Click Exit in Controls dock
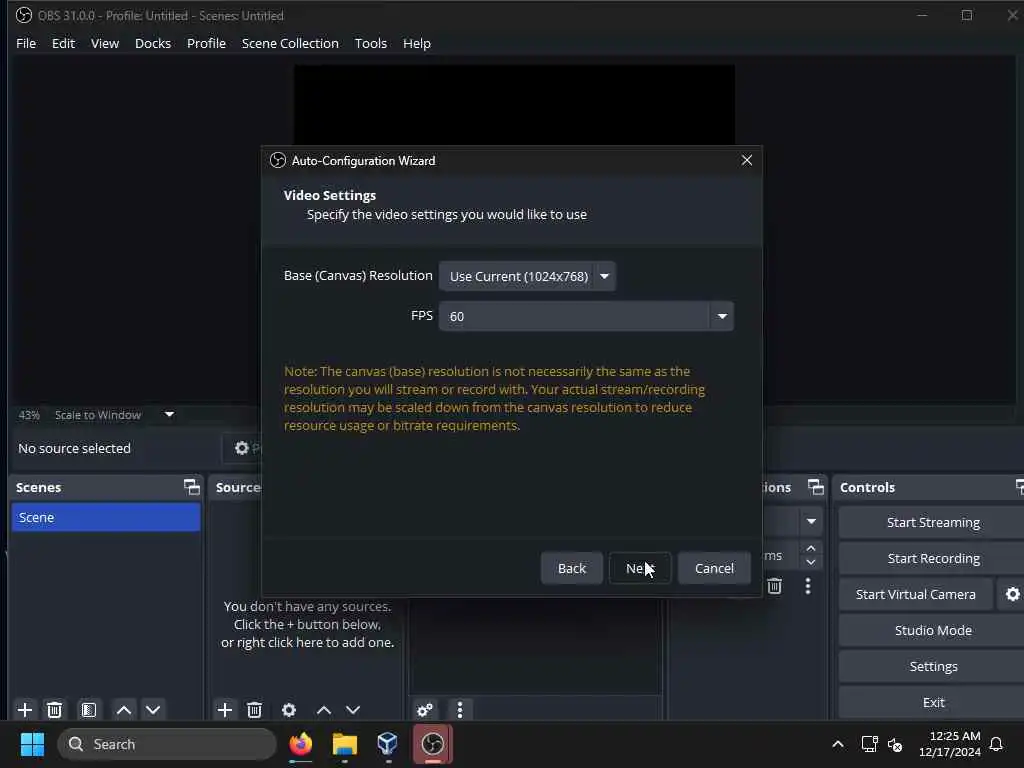Viewport: 1024px width, 768px height. pyautogui.click(x=933, y=702)
